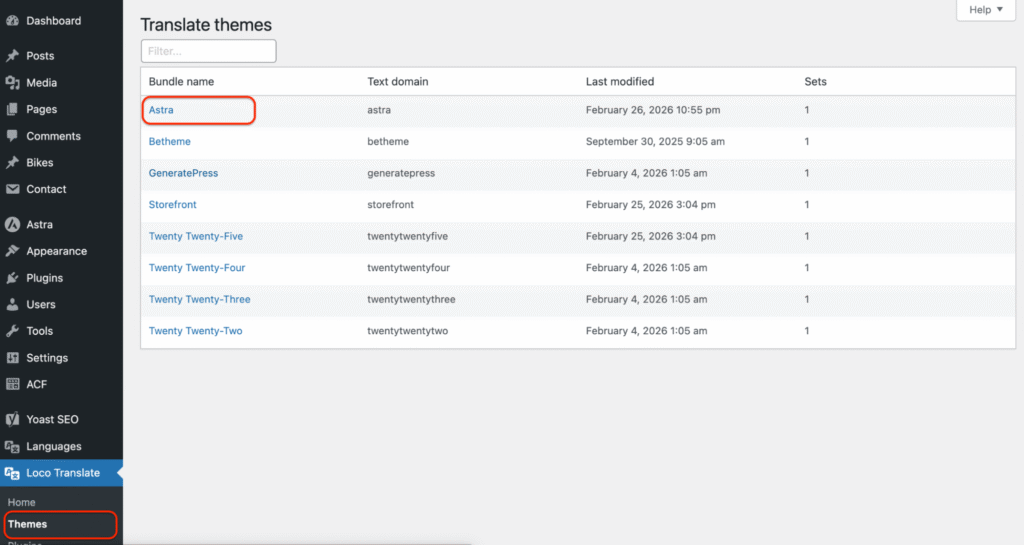Open the Themes submenu item

click(27, 524)
